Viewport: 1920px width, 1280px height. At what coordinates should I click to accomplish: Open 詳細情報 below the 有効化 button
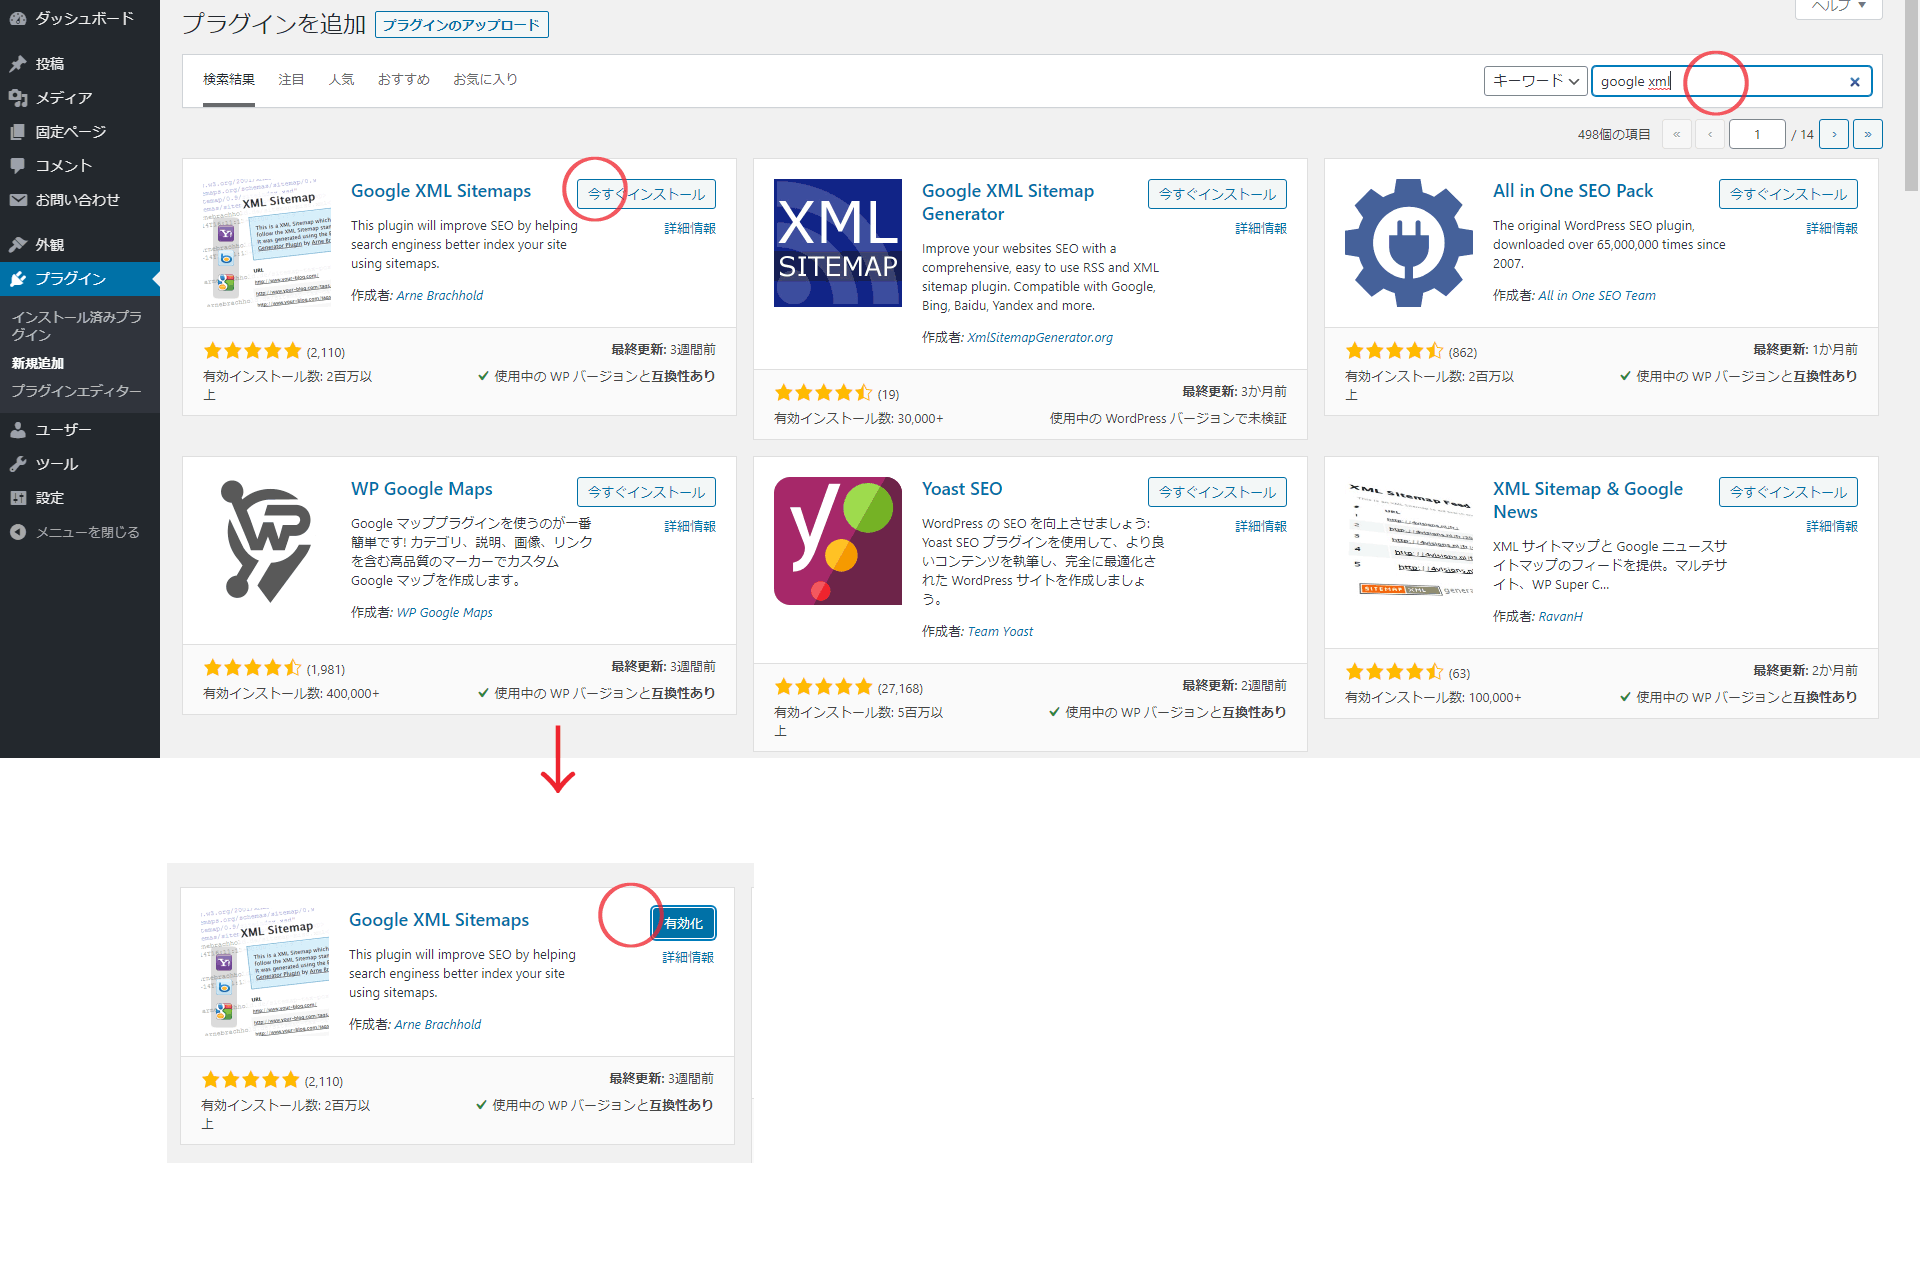[688, 958]
